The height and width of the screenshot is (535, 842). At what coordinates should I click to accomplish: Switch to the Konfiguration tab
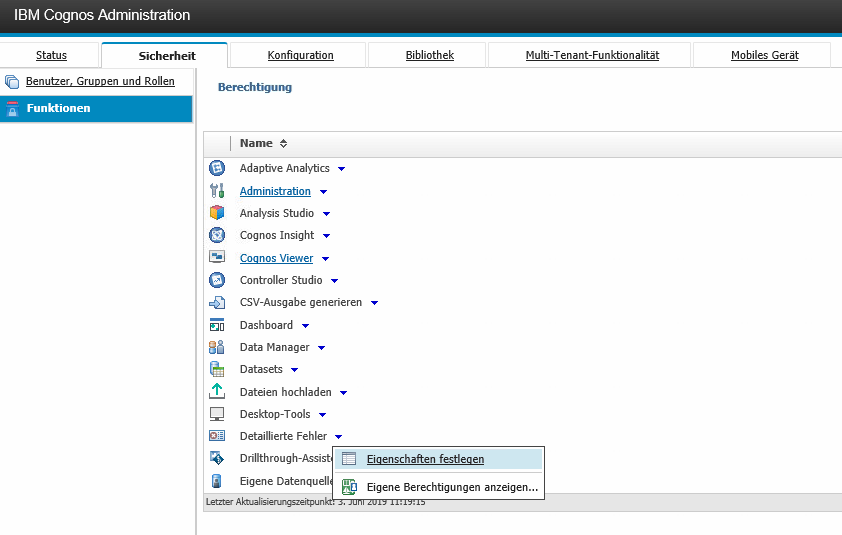(x=300, y=55)
